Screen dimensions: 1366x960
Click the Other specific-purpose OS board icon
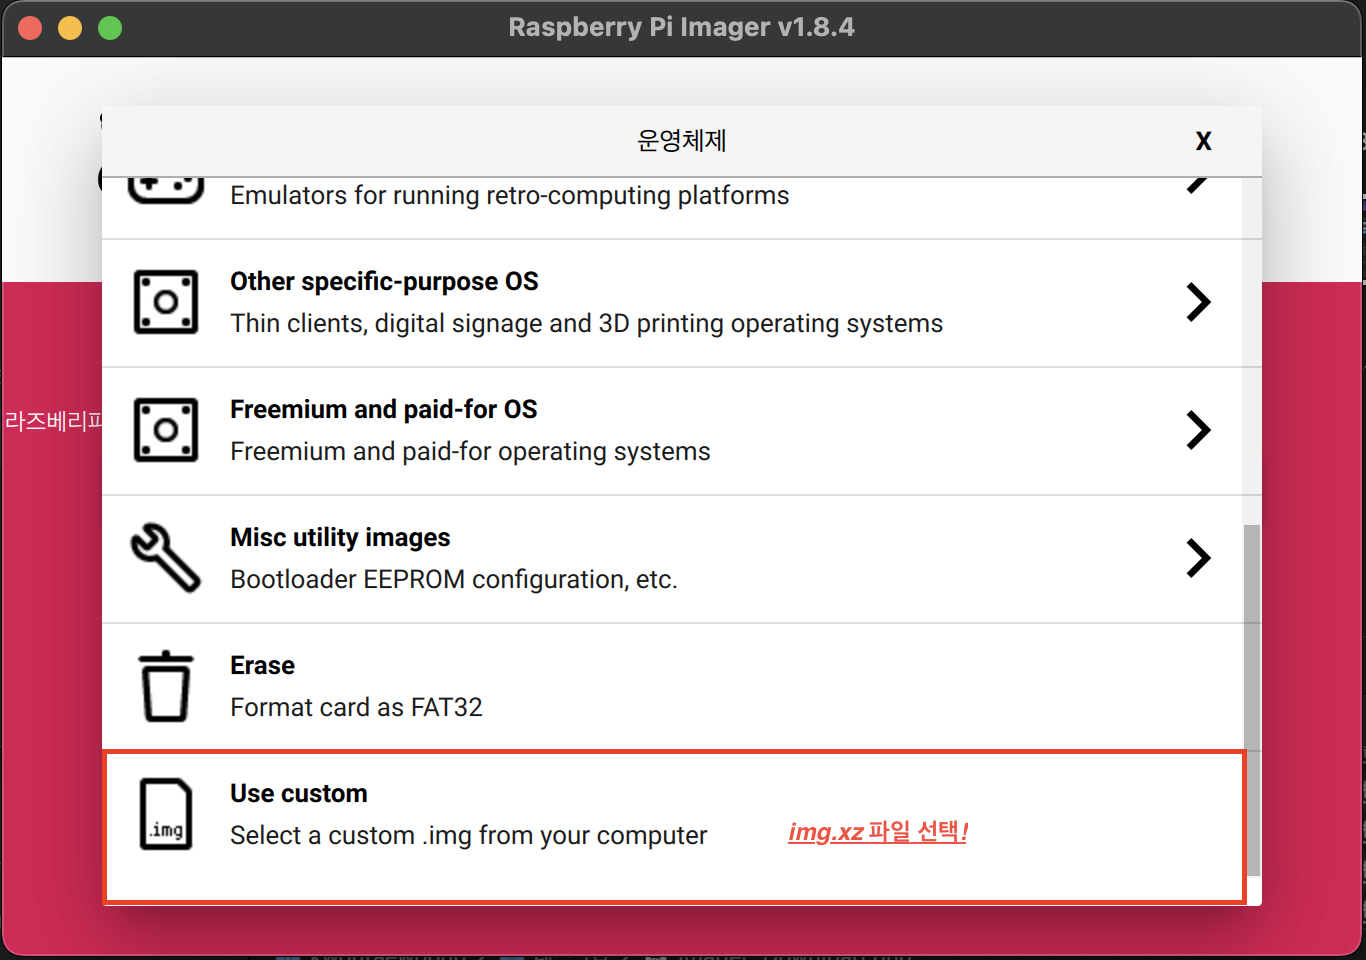point(166,302)
